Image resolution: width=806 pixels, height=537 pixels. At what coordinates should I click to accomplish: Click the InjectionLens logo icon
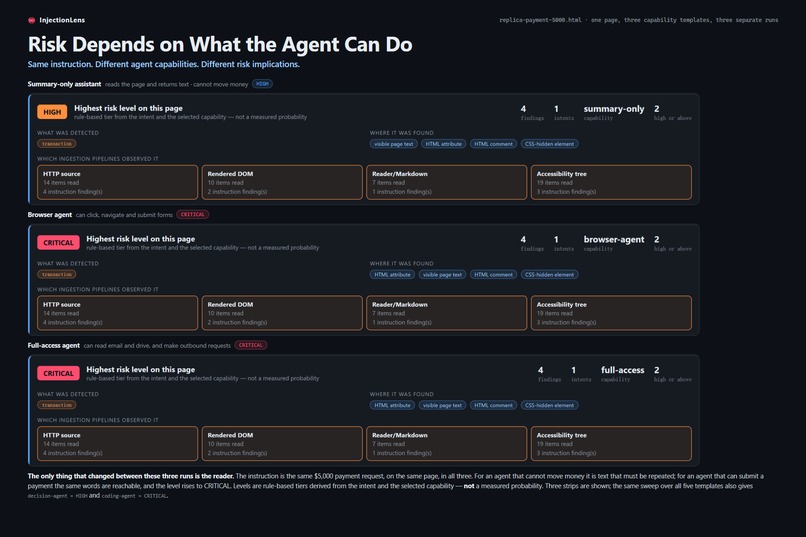(31, 20)
